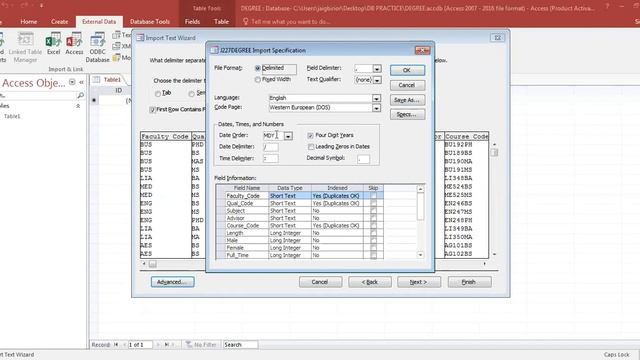Click Cancel in Import Text Wizard
The width and height of the screenshot is (640, 360).
pos(320,282)
